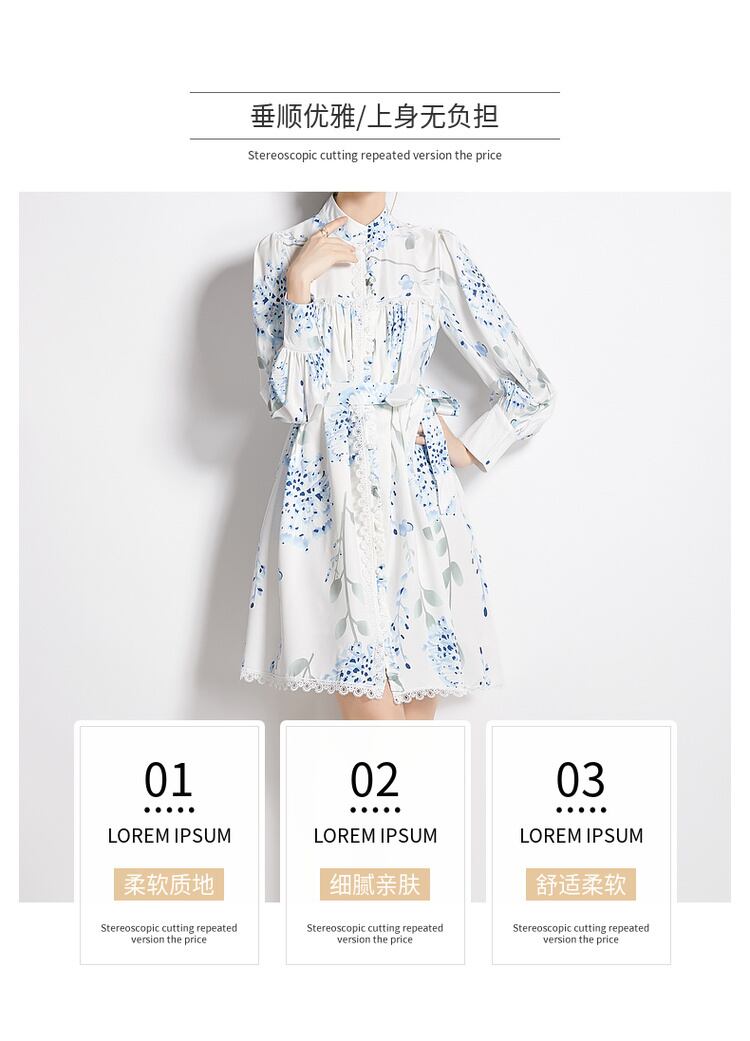Click the 03 number in the third card
Image resolution: width=750 pixels, height=1041 pixels.
pyautogui.click(x=581, y=779)
